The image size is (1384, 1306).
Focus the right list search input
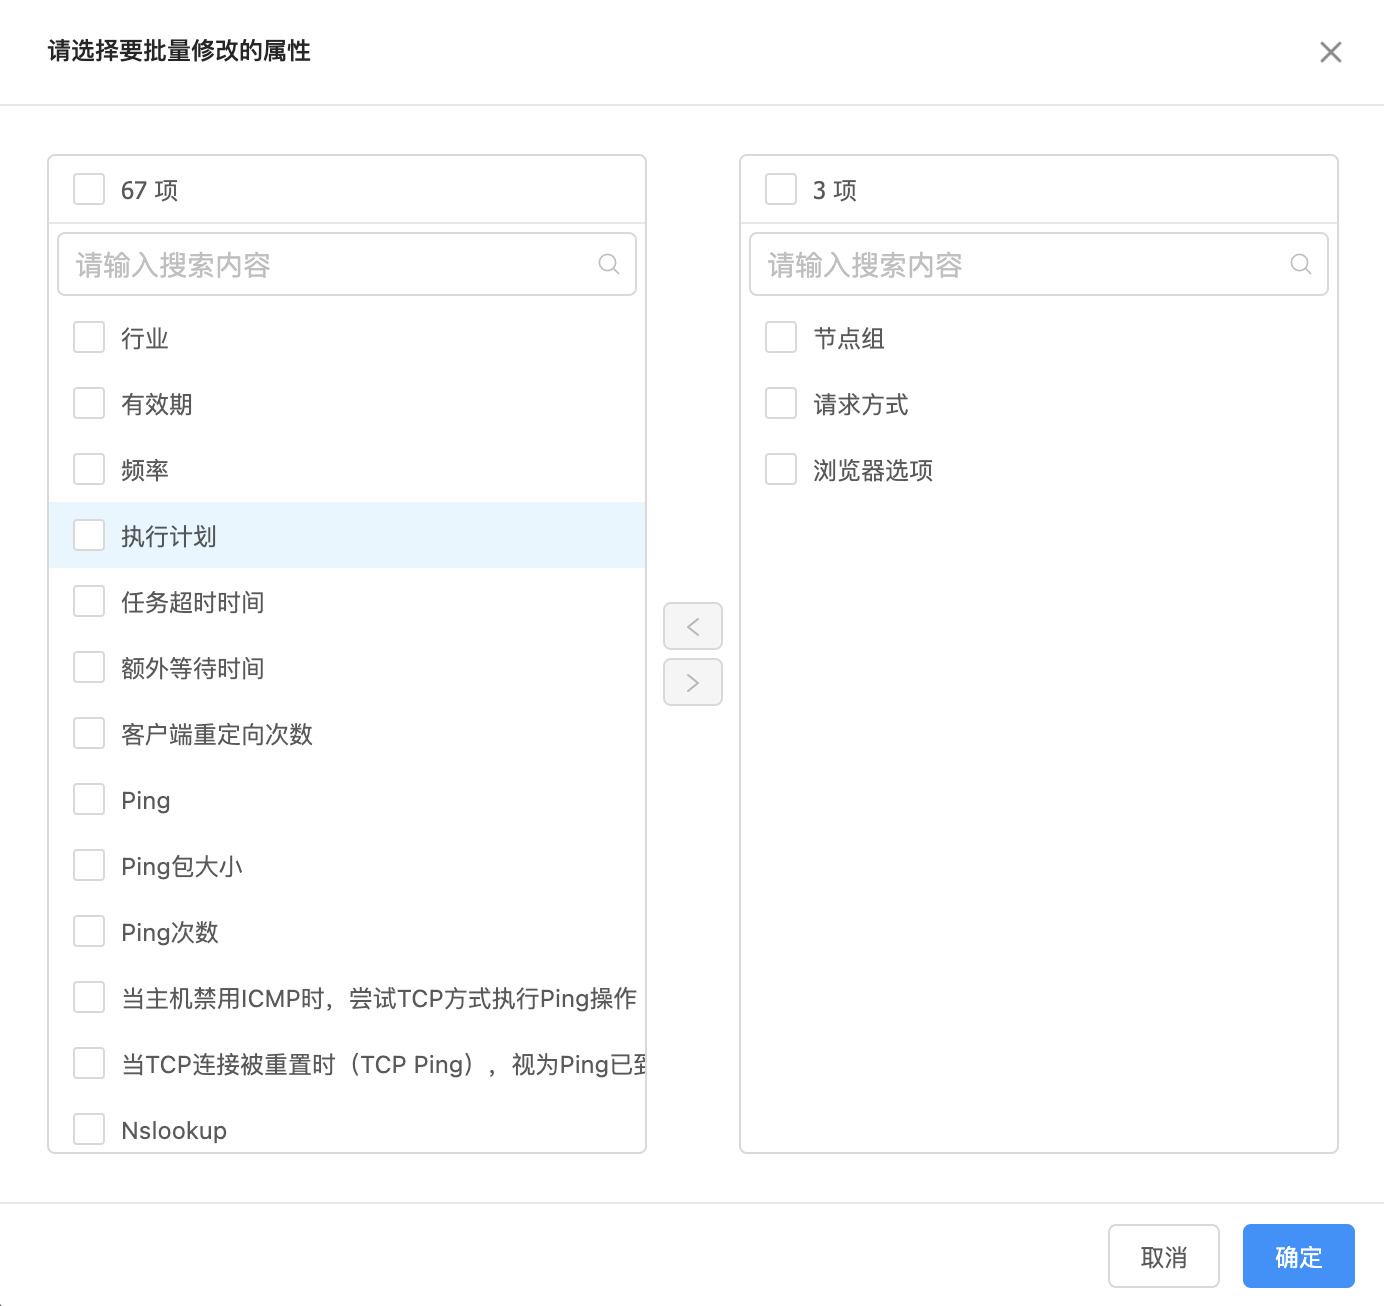[x=1020, y=264]
